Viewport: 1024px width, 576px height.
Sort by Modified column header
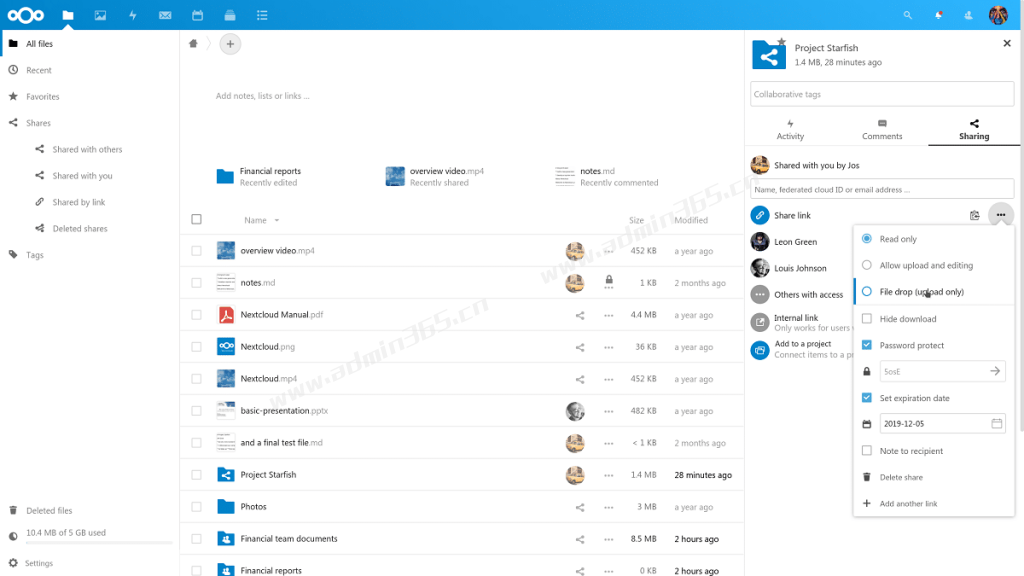pos(691,220)
